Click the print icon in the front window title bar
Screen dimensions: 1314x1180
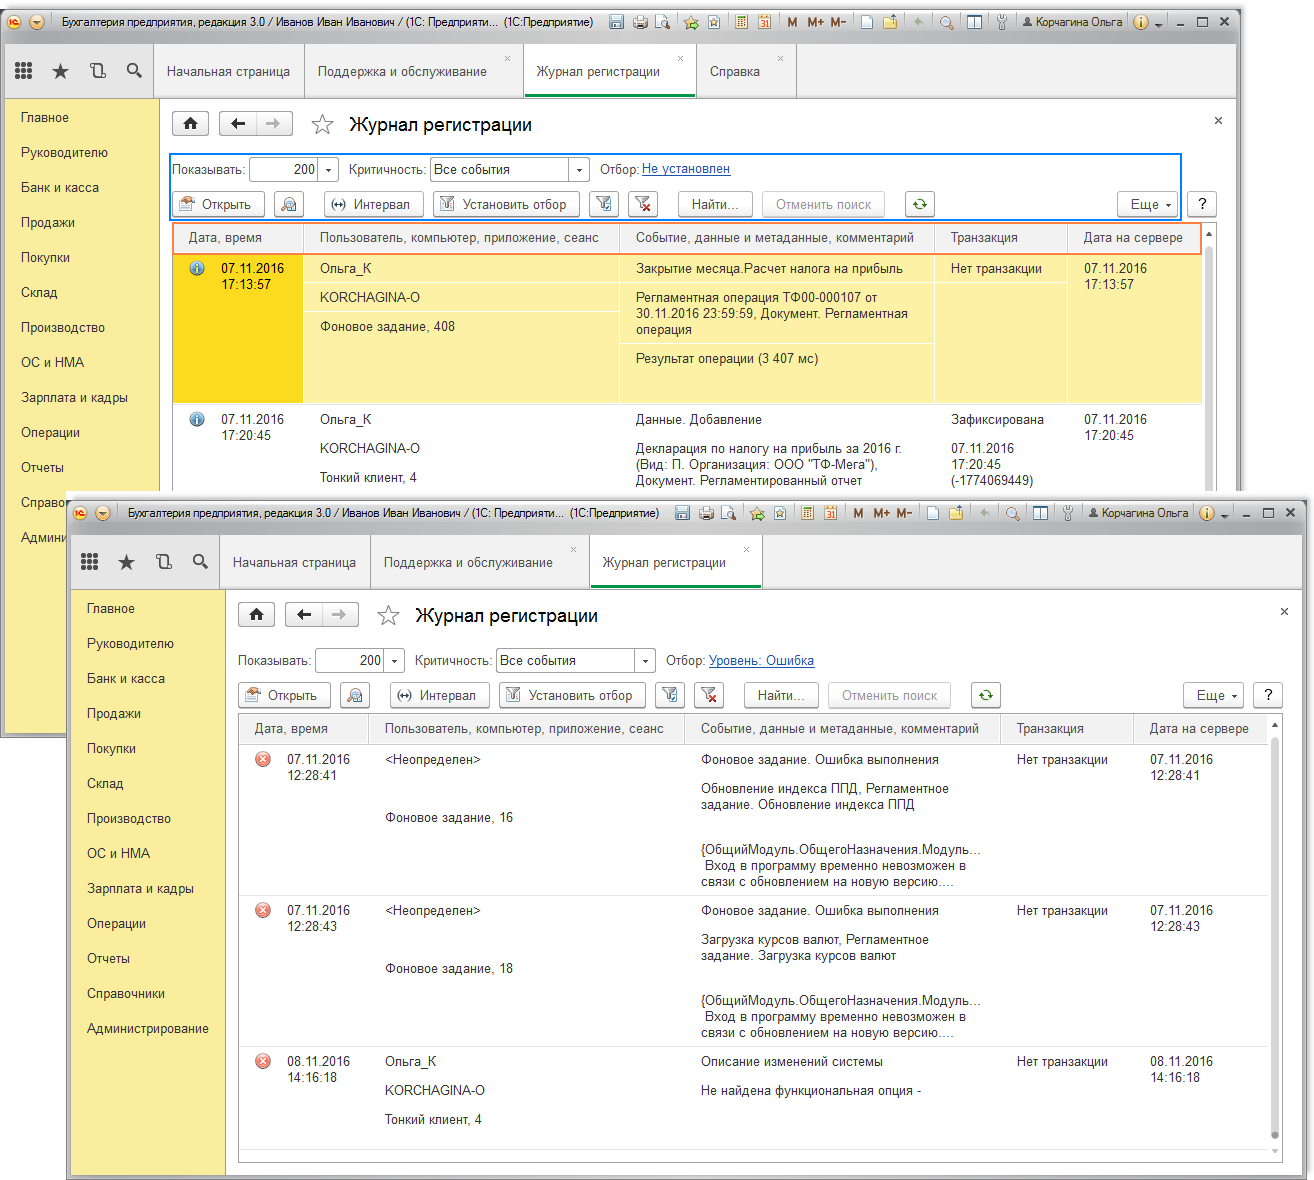click(706, 513)
